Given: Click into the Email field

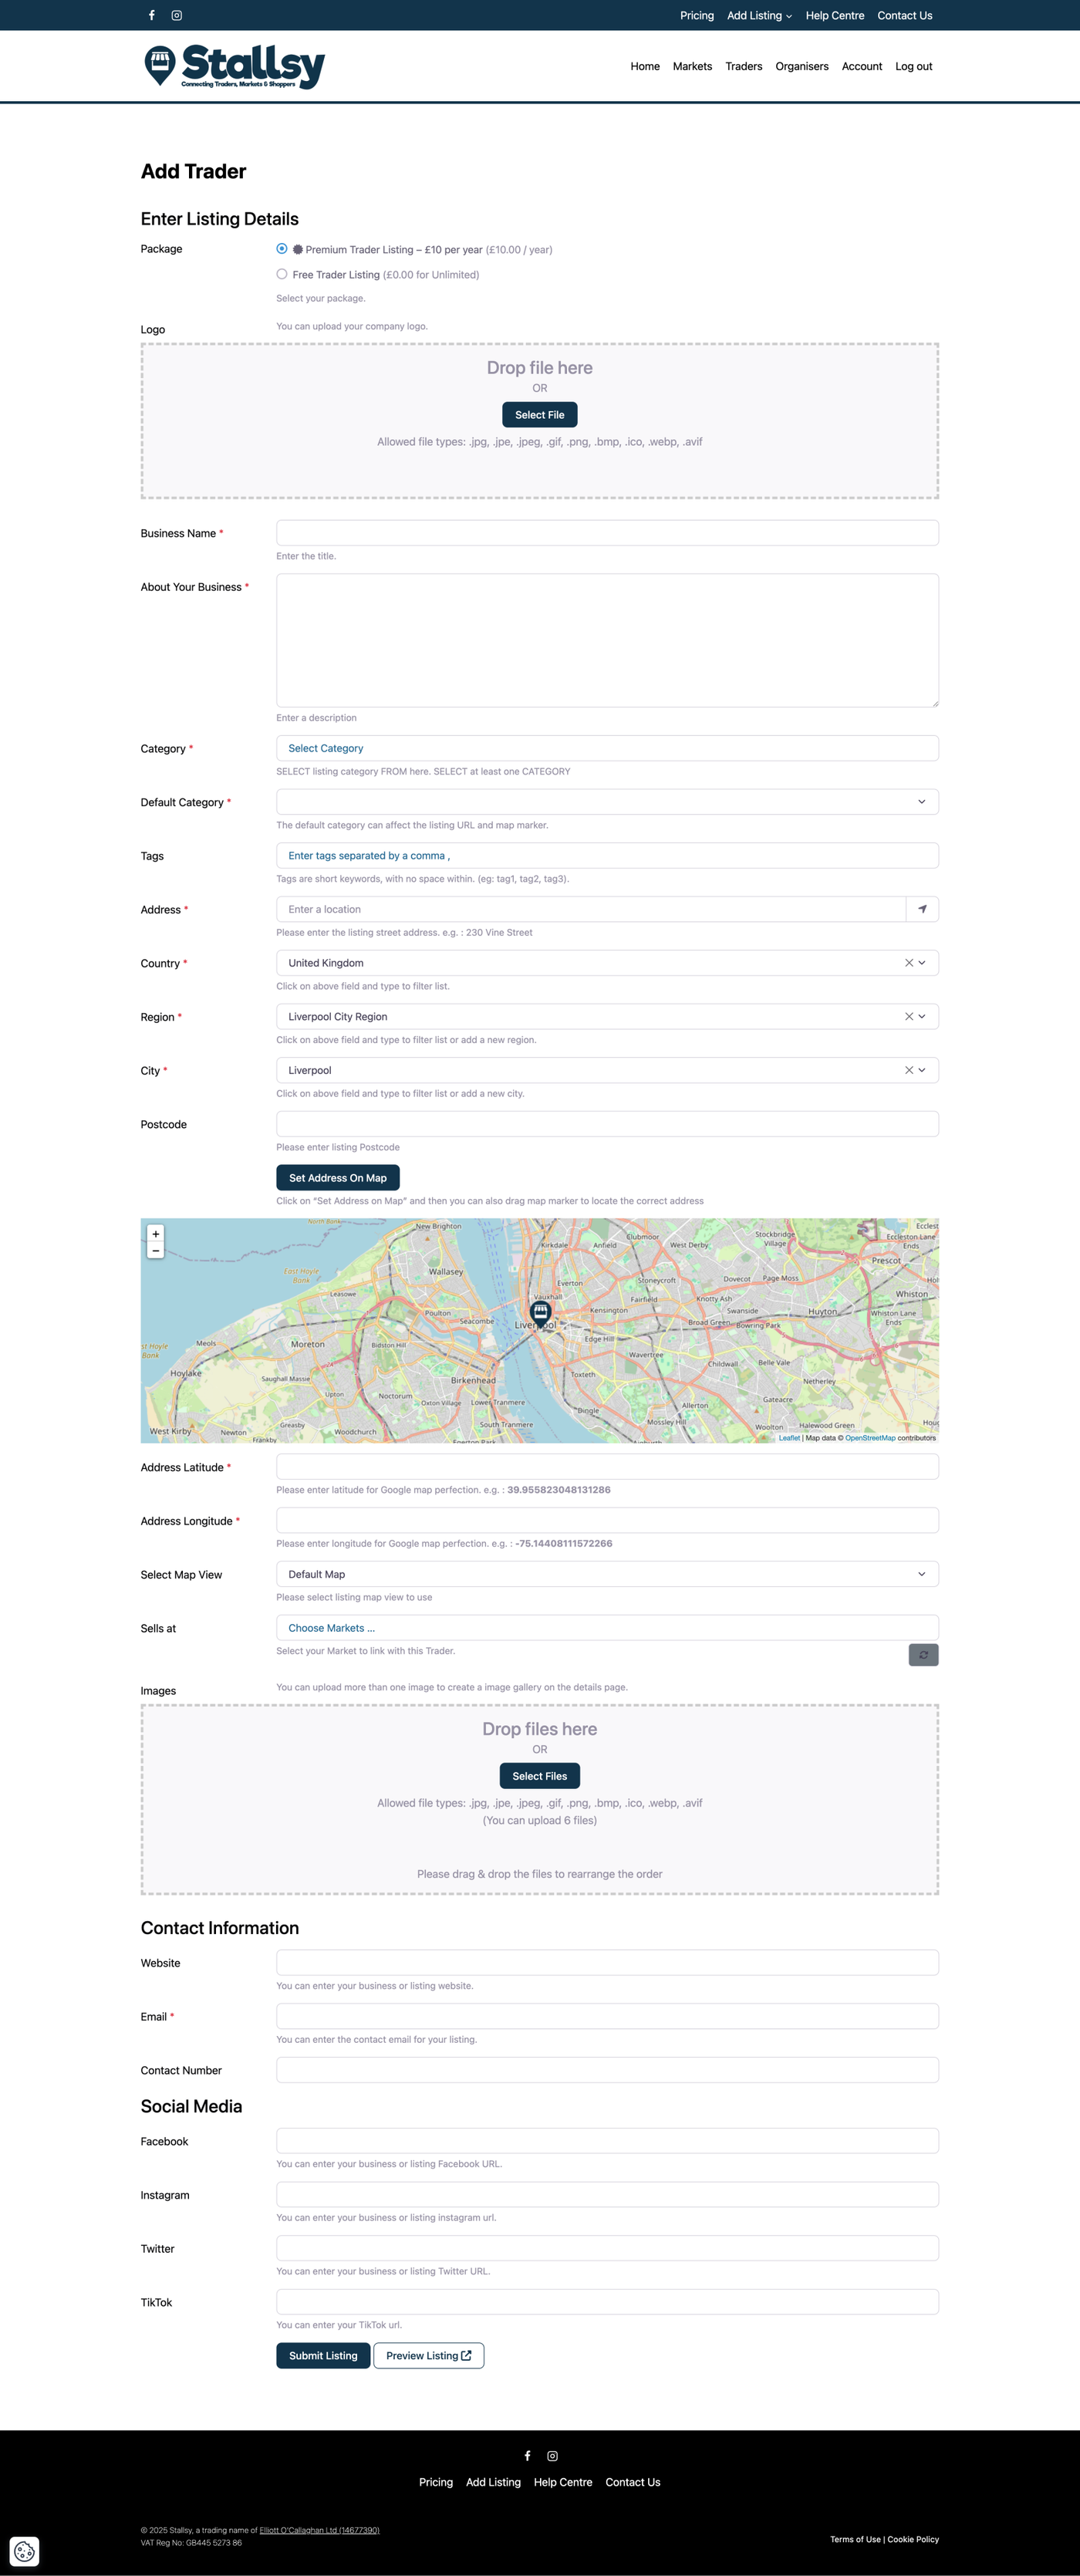Looking at the screenshot, I should [607, 2017].
